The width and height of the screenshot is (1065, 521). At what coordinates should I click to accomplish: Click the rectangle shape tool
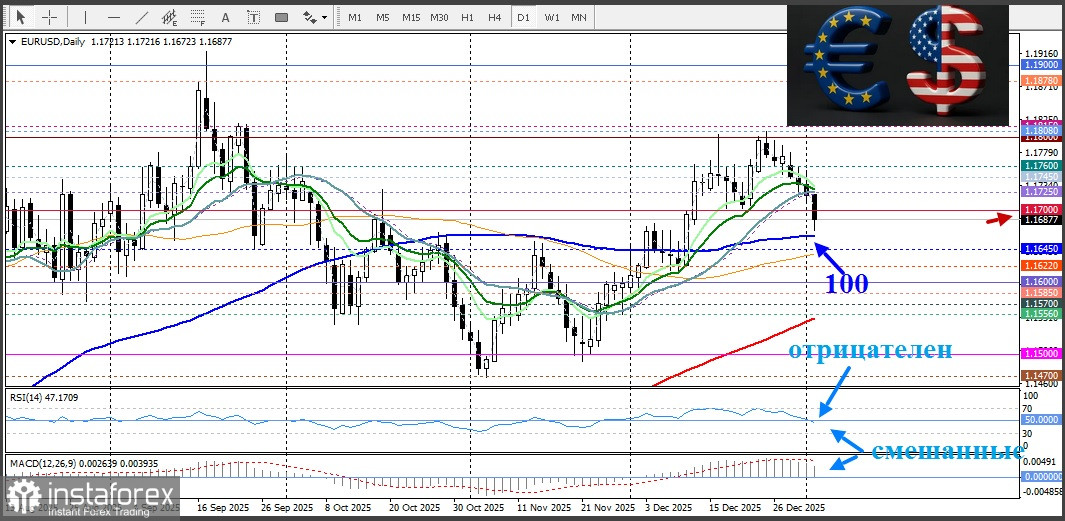[281, 17]
